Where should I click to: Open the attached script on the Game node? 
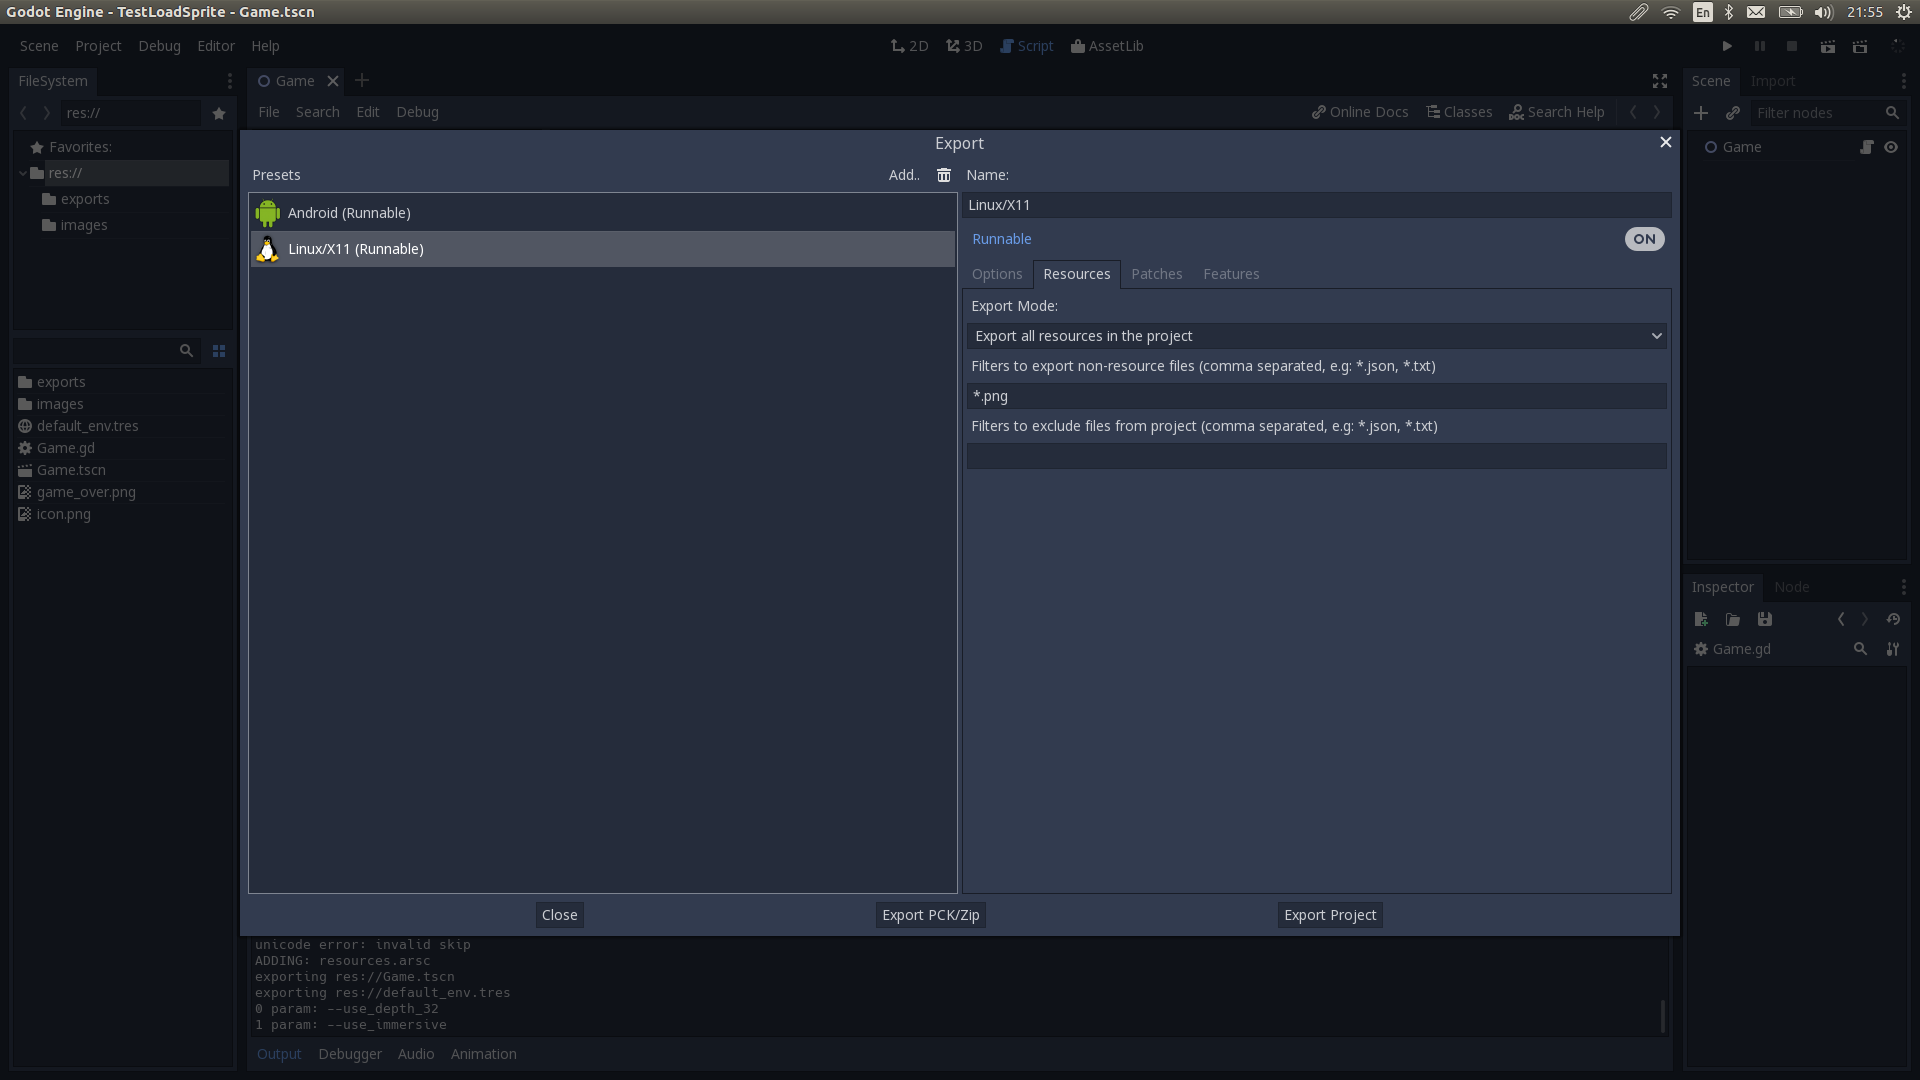(x=1866, y=146)
